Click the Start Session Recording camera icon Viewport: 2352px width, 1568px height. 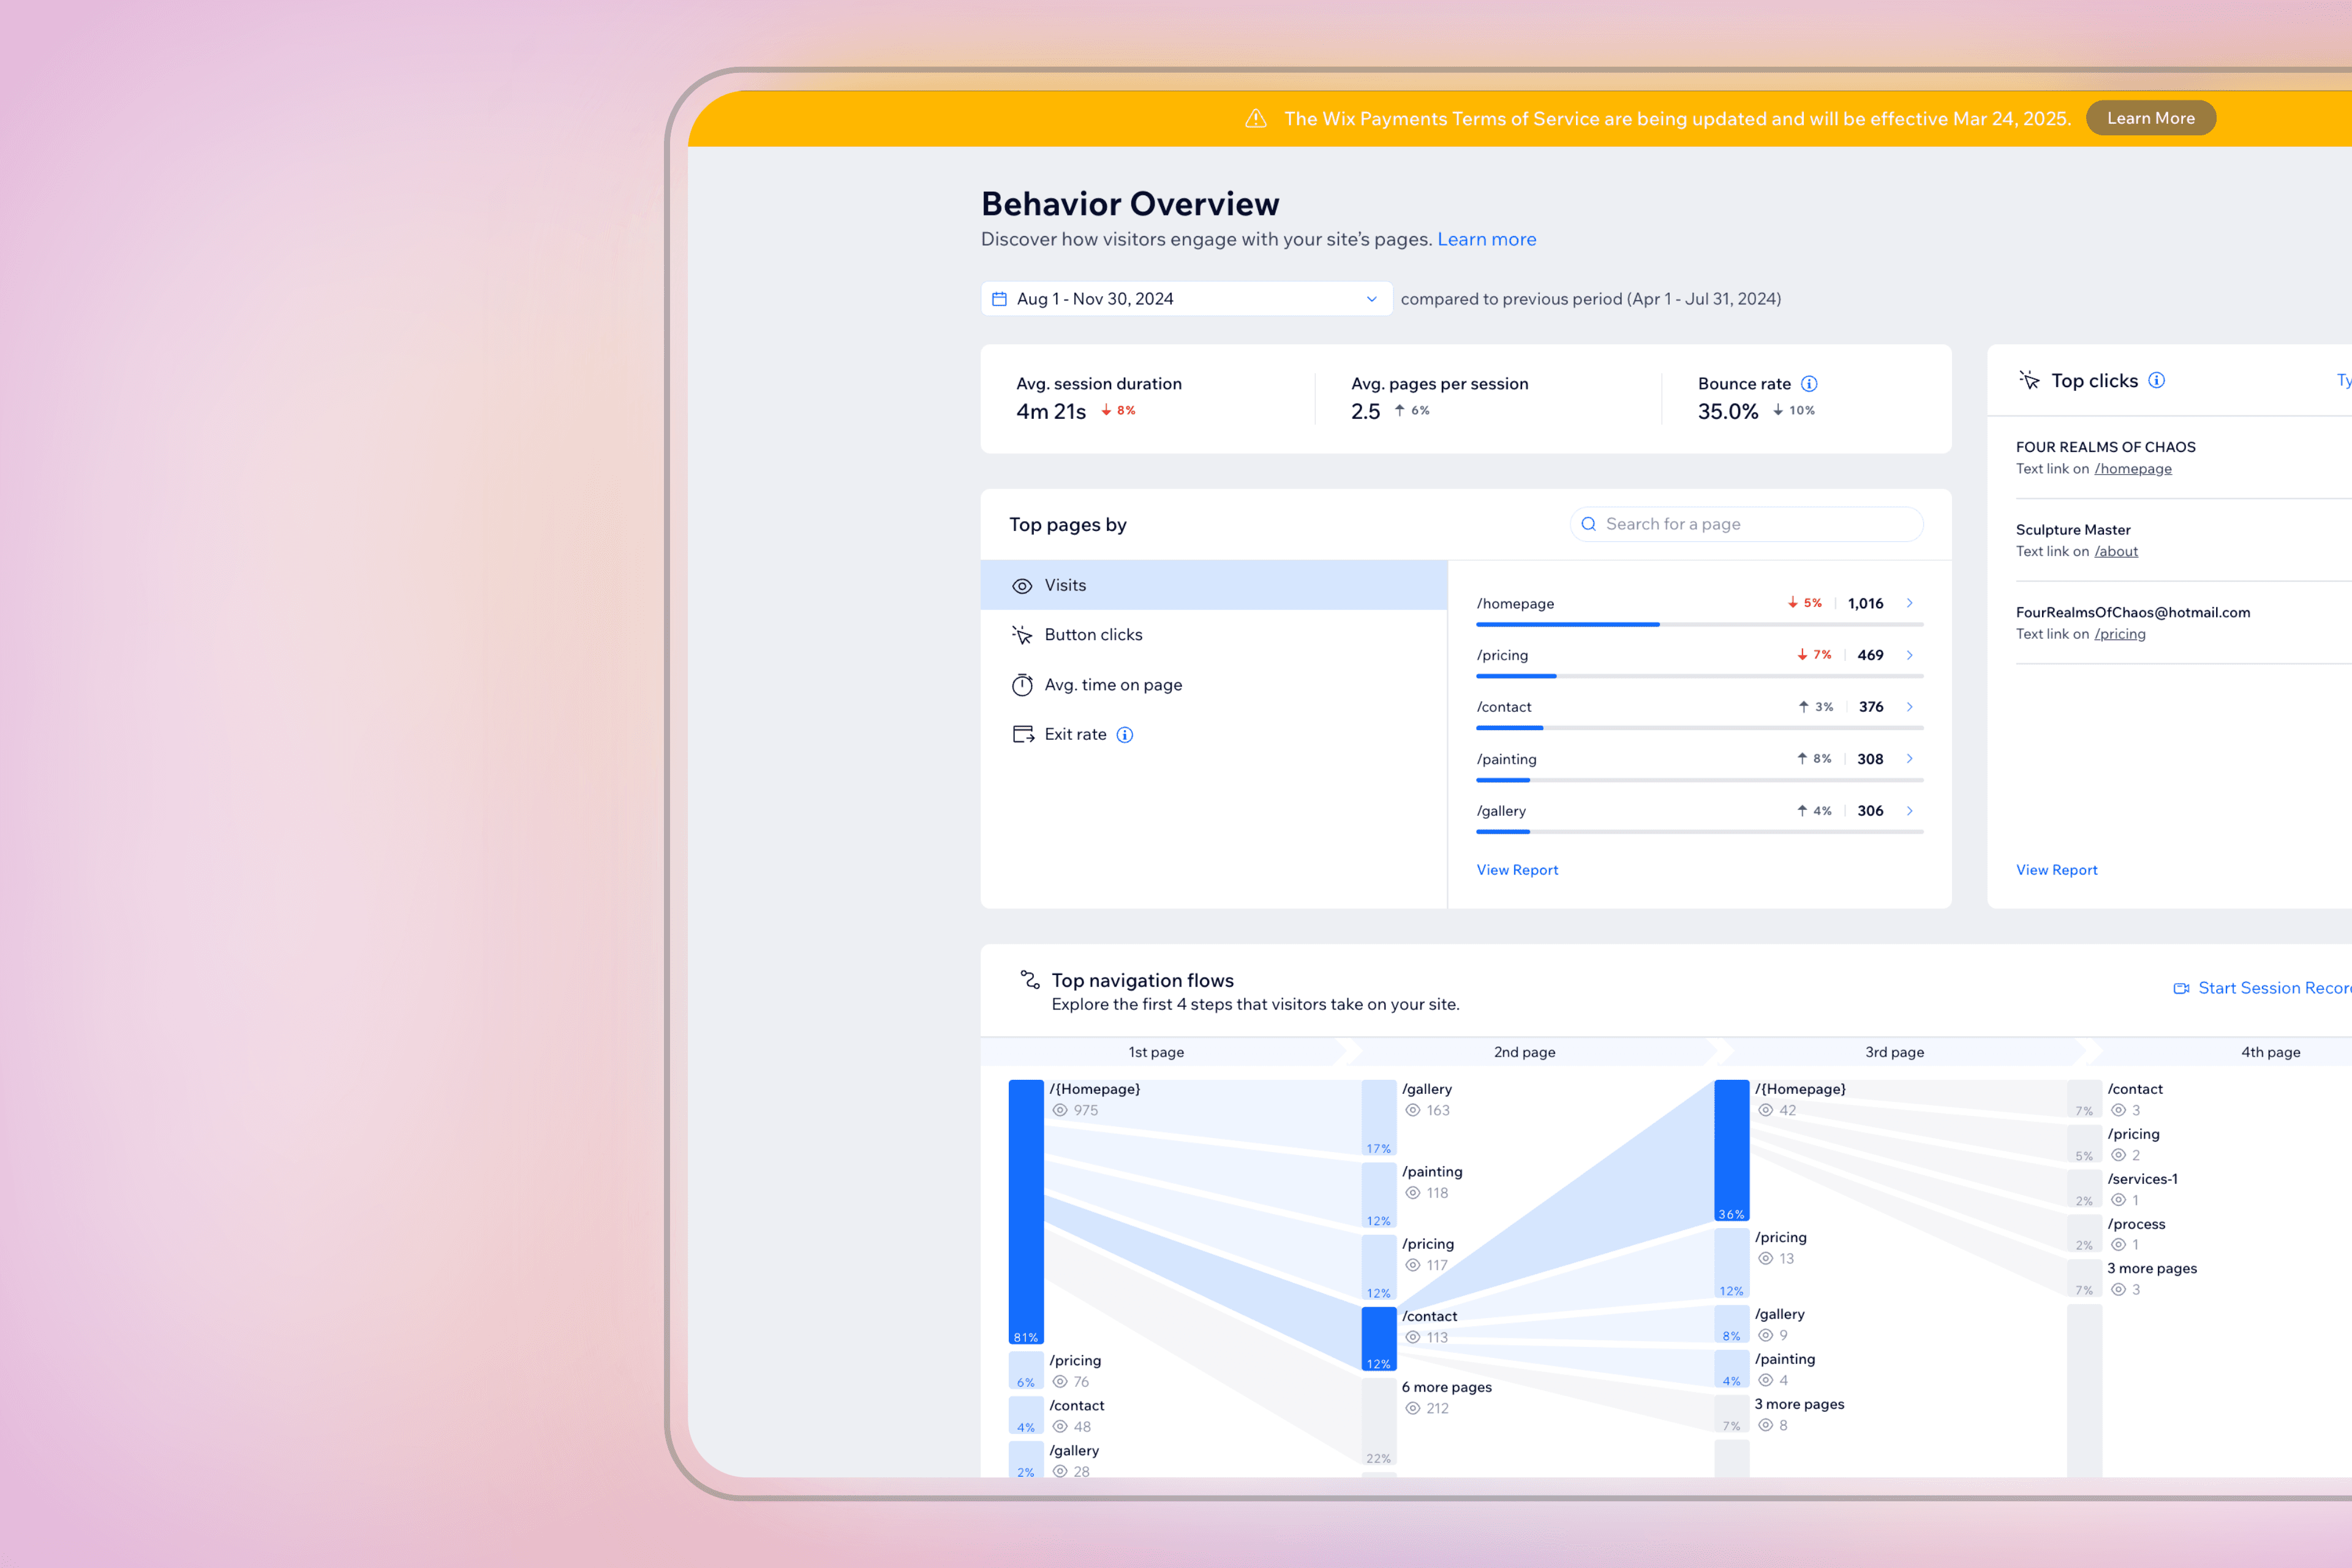click(x=2181, y=988)
